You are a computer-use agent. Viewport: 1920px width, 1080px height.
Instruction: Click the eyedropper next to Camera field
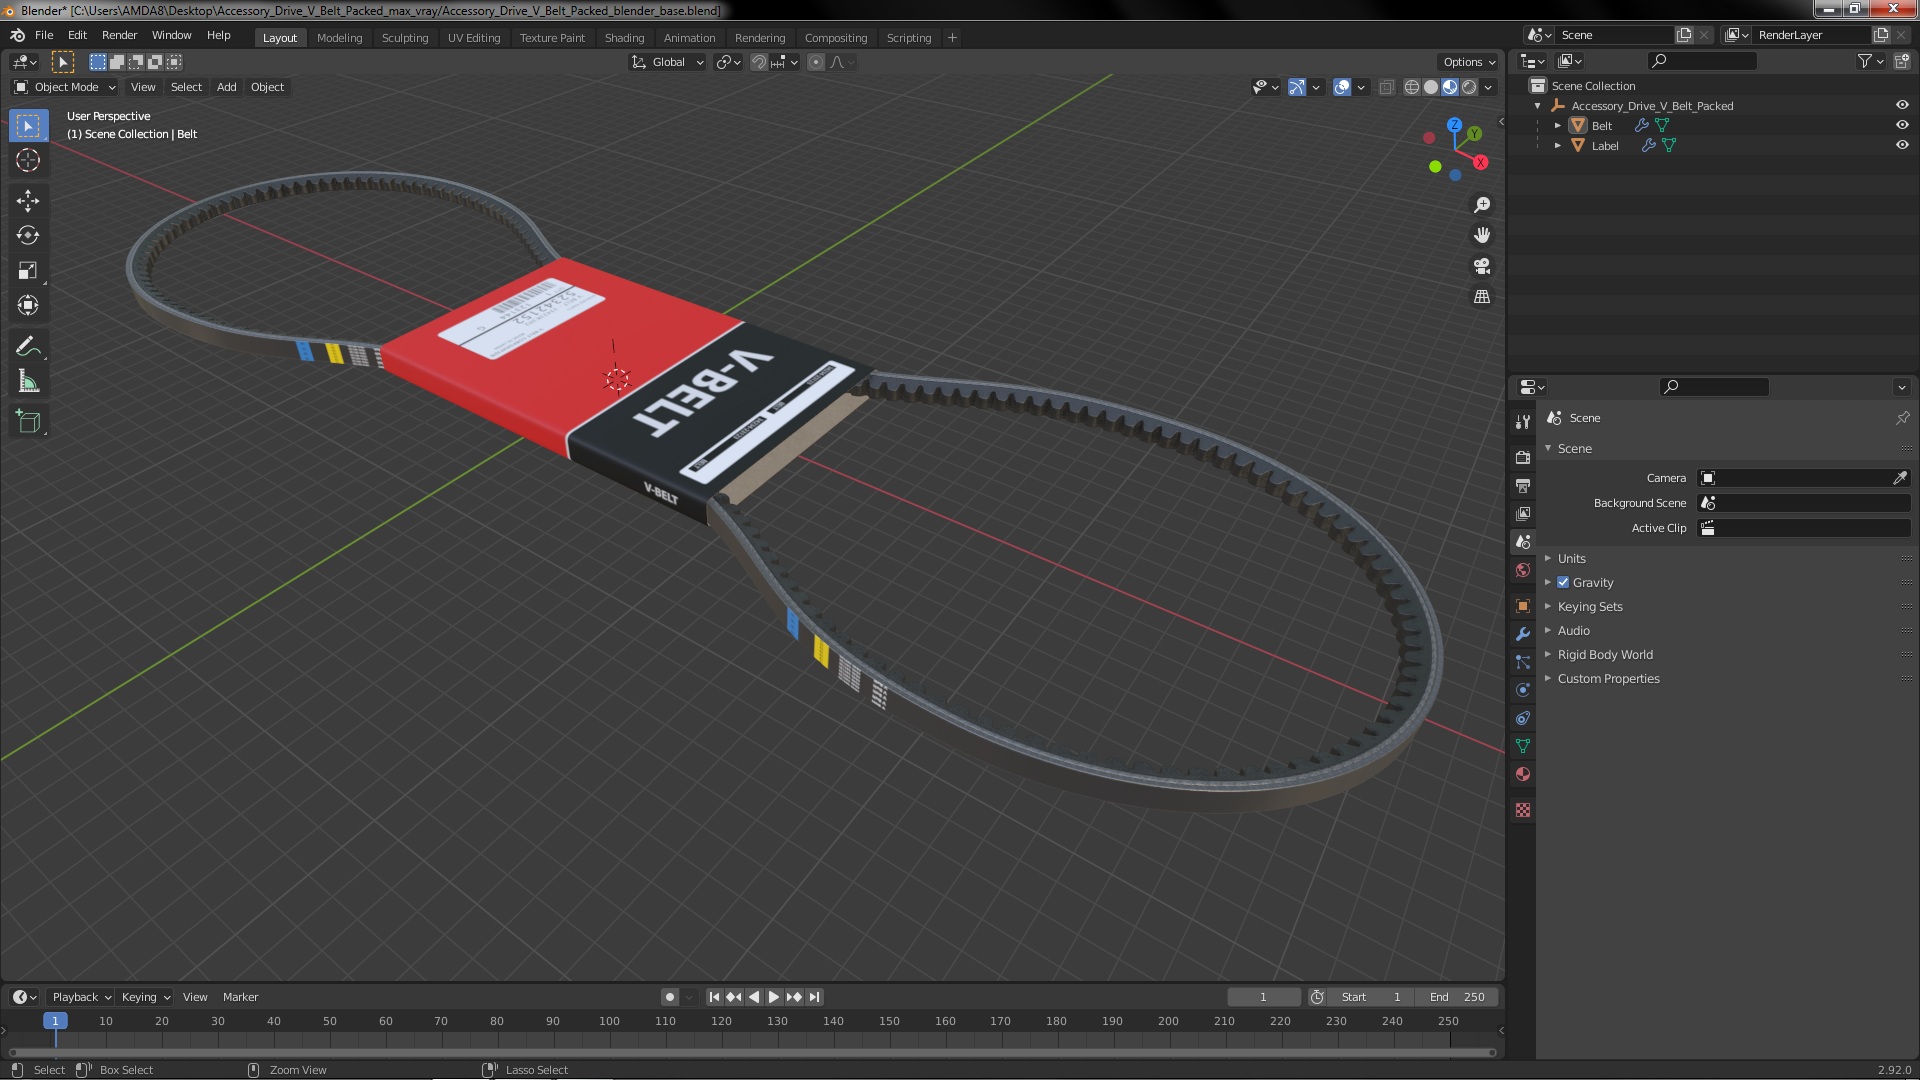(1899, 478)
